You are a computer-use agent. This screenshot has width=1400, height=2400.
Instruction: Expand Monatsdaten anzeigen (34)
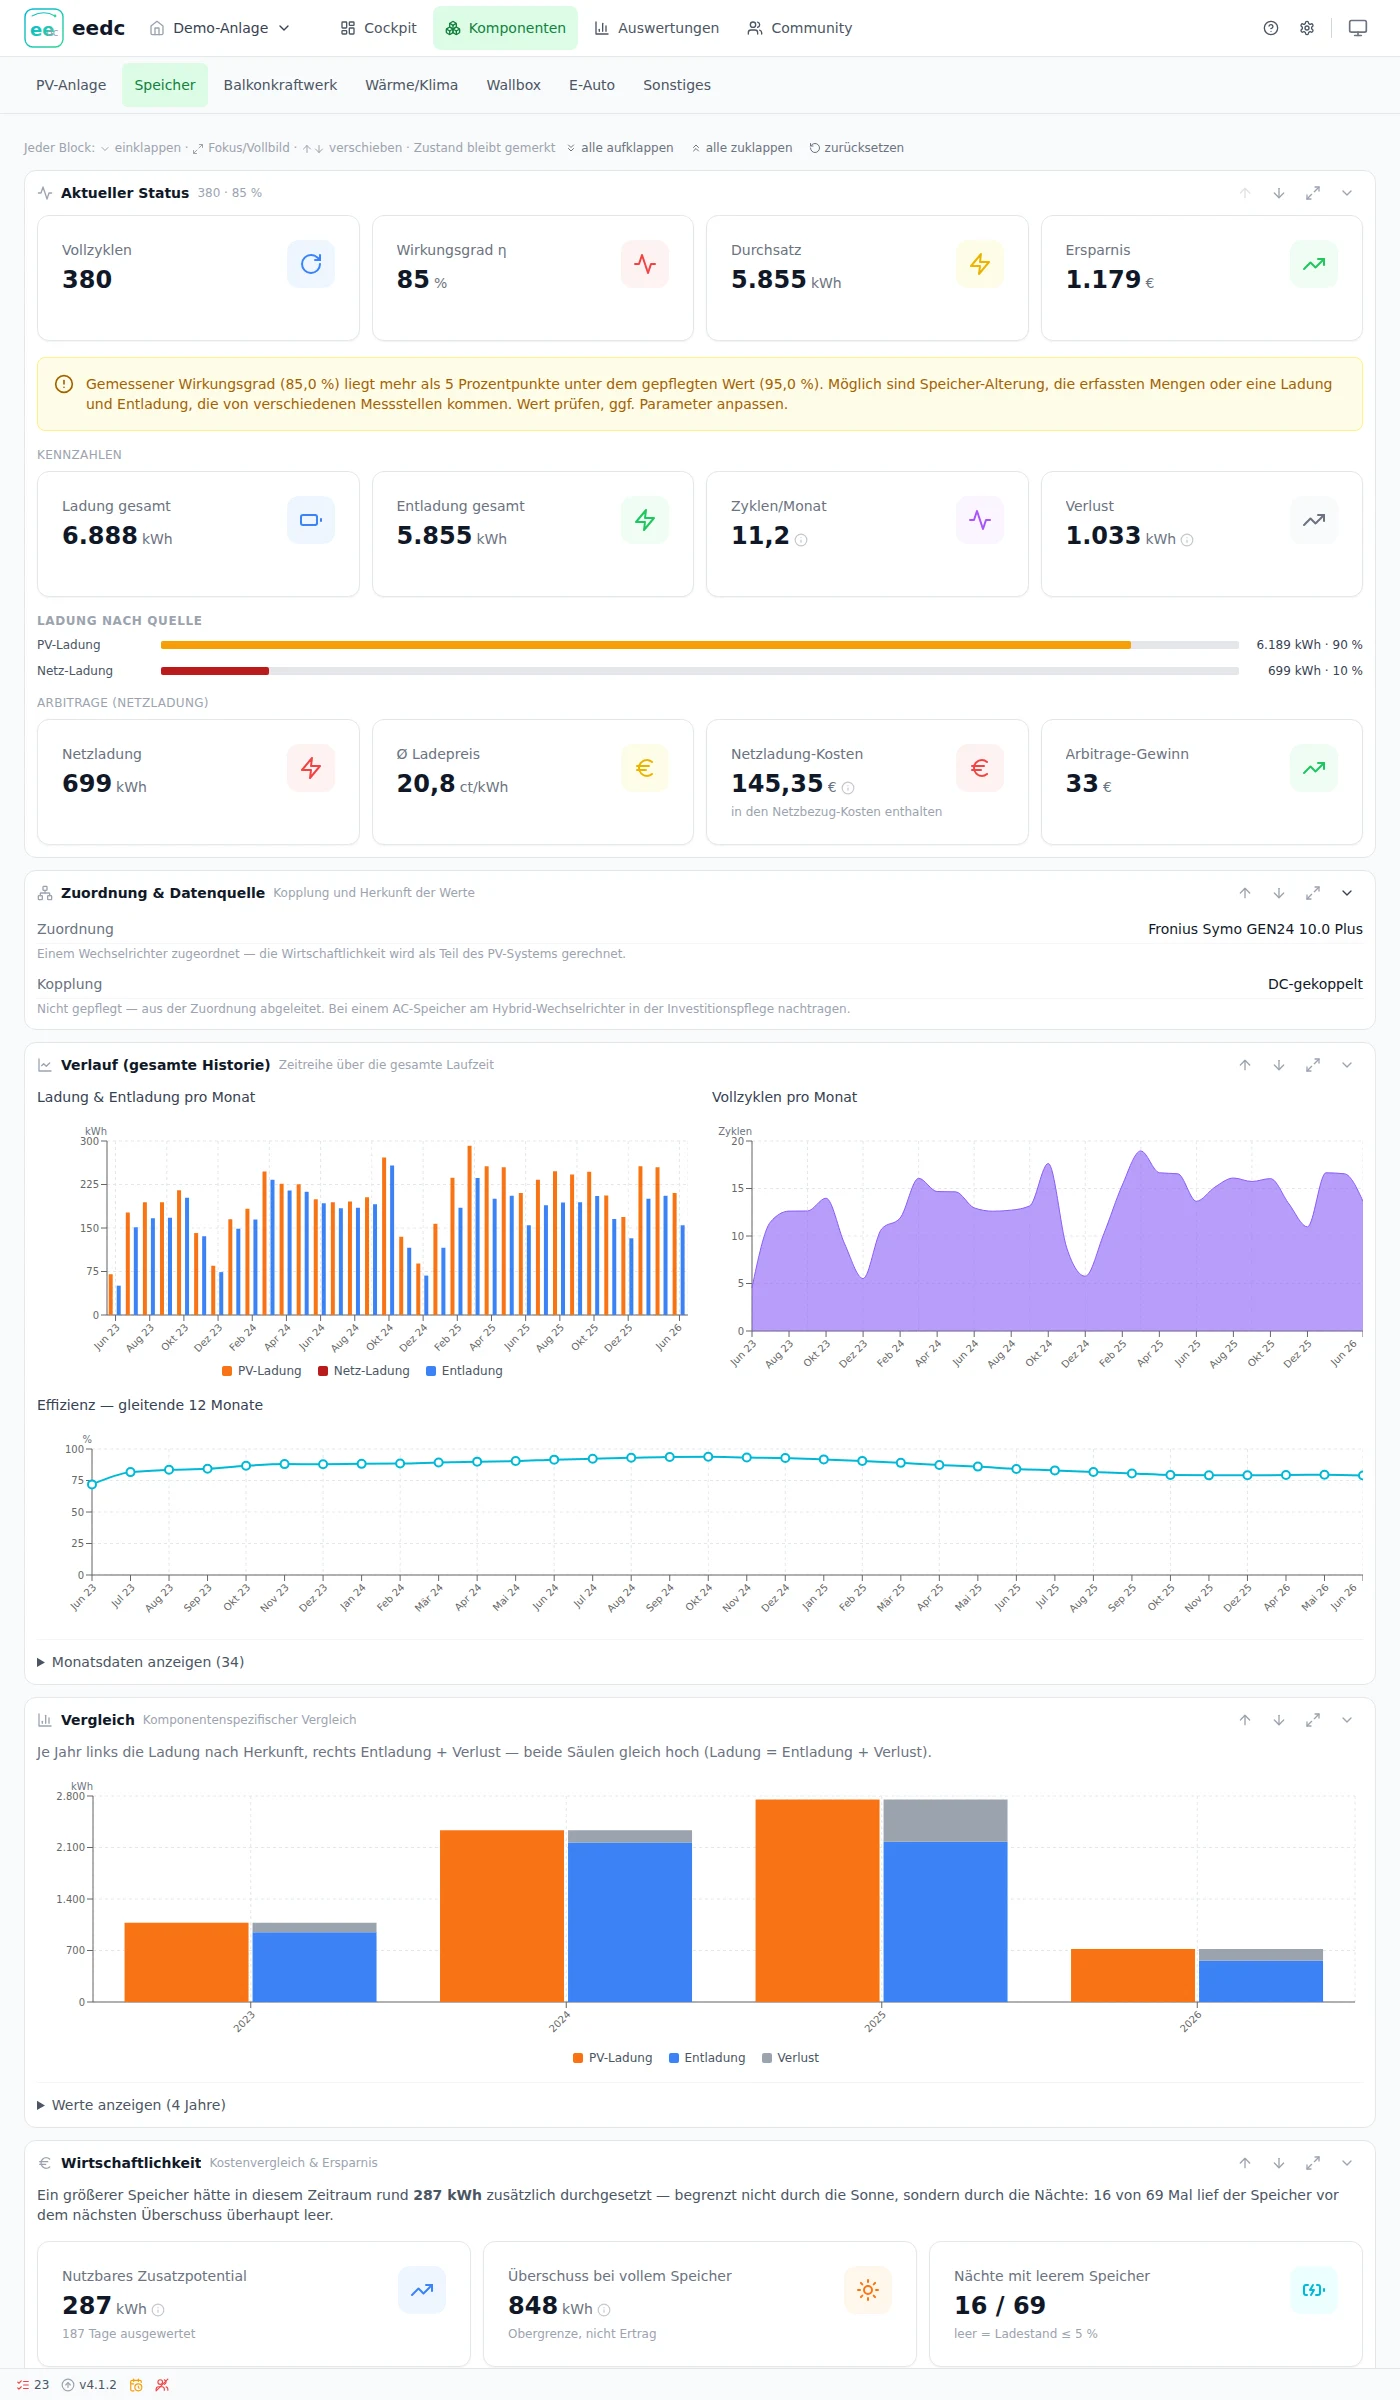[x=141, y=1662]
